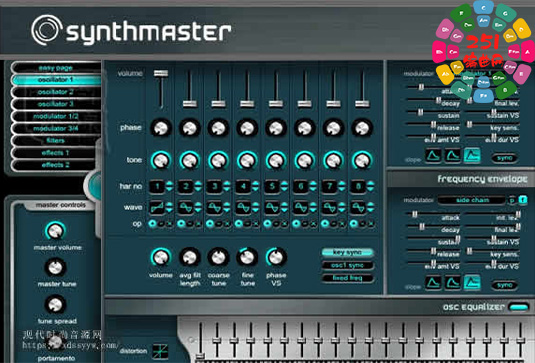Click the tune spread knob

click(55, 304)
